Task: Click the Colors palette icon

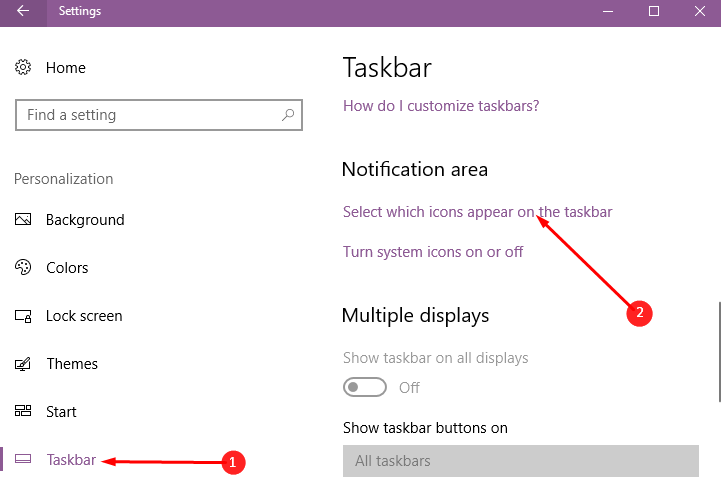Action: click(23, 267)
